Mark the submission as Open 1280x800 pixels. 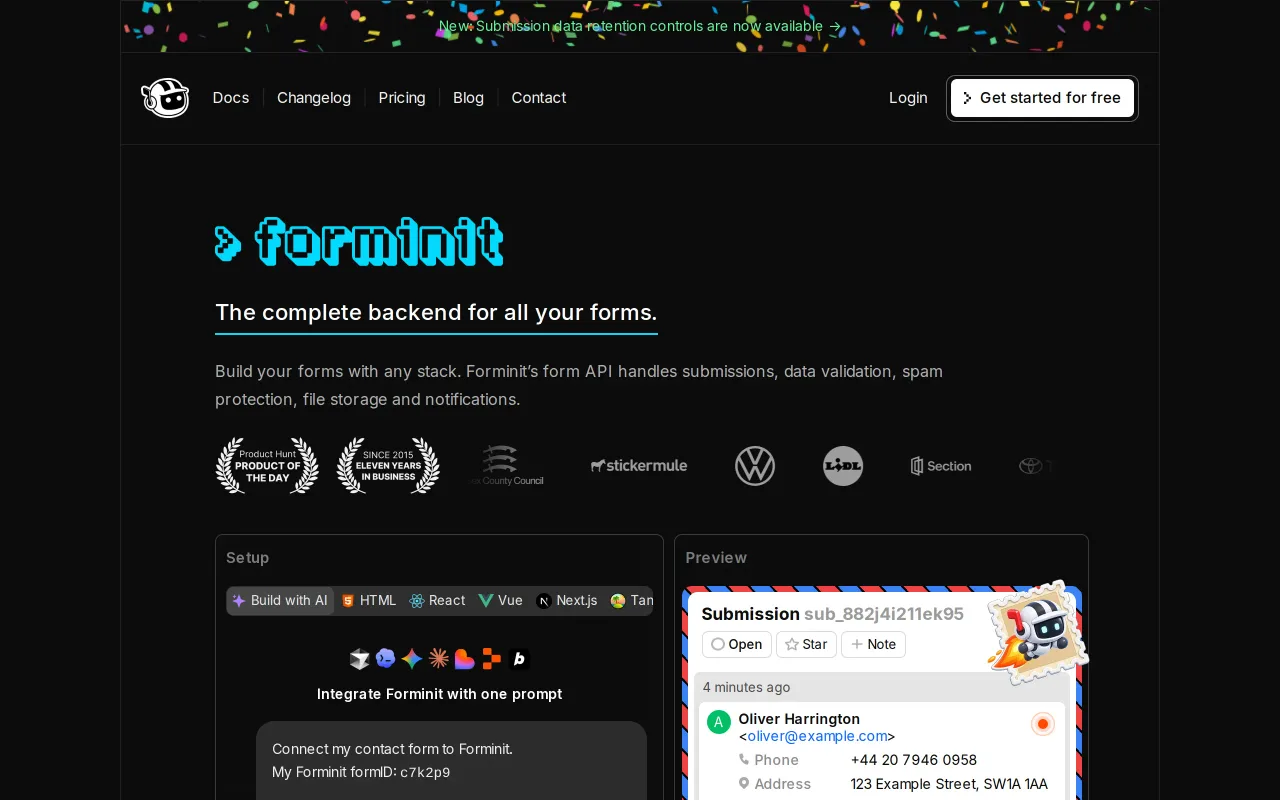(x=737, y=645)
